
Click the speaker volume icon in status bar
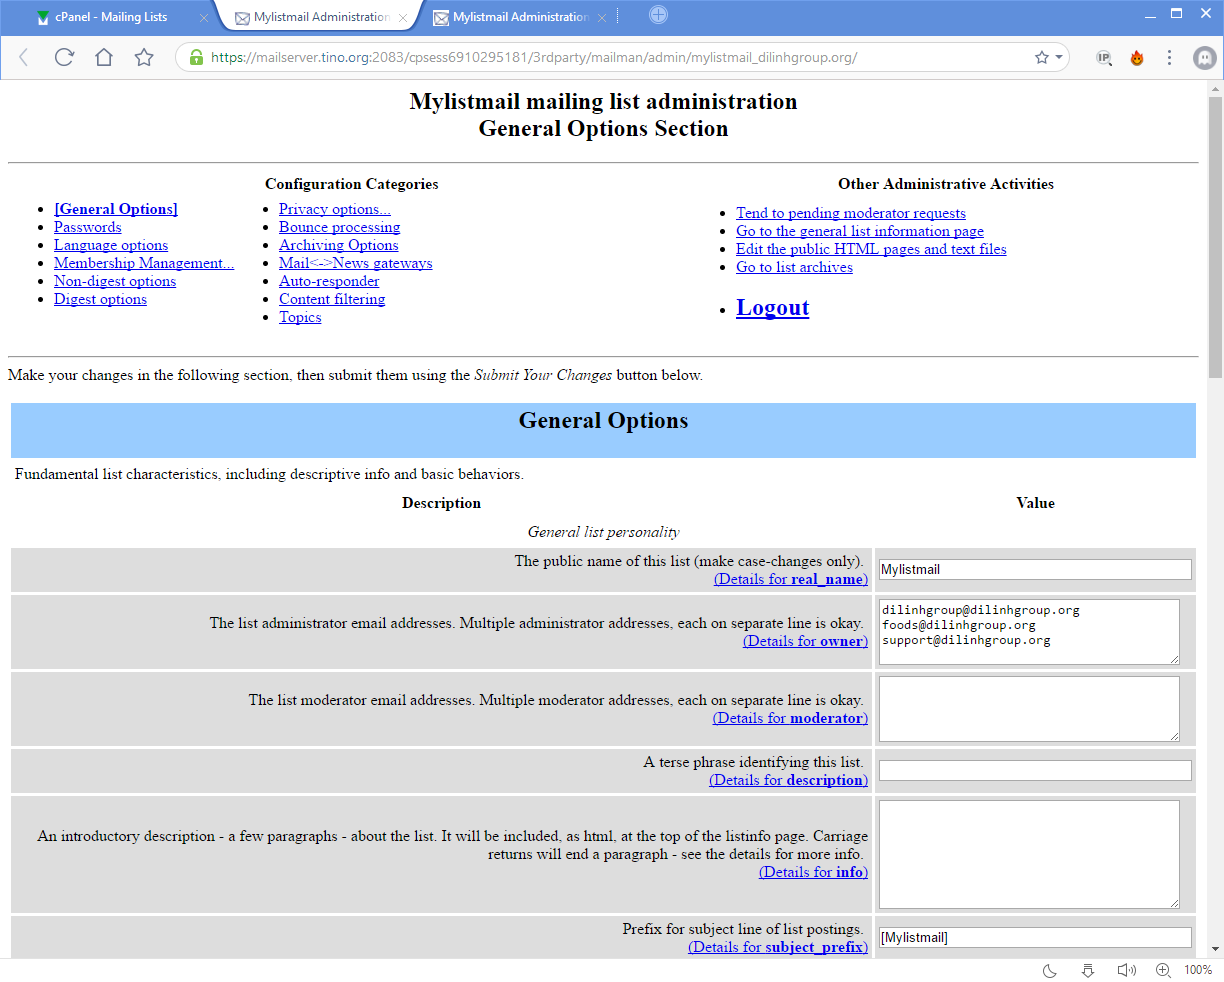(1126, 970)
